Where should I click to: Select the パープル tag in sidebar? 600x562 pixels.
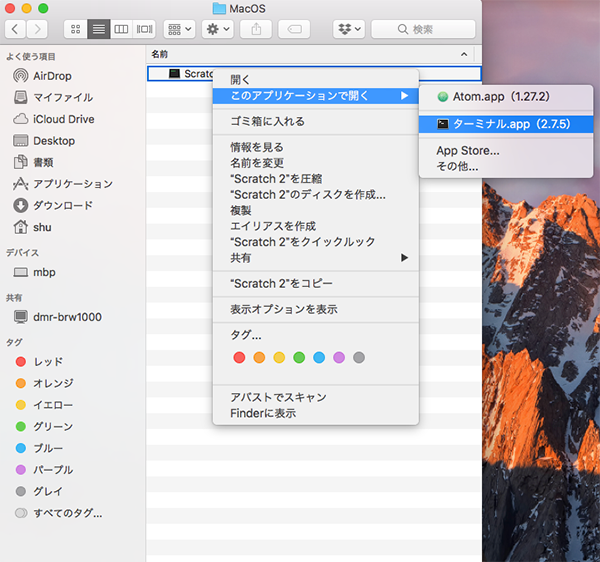pyautogui.click(x=44, y=470)
